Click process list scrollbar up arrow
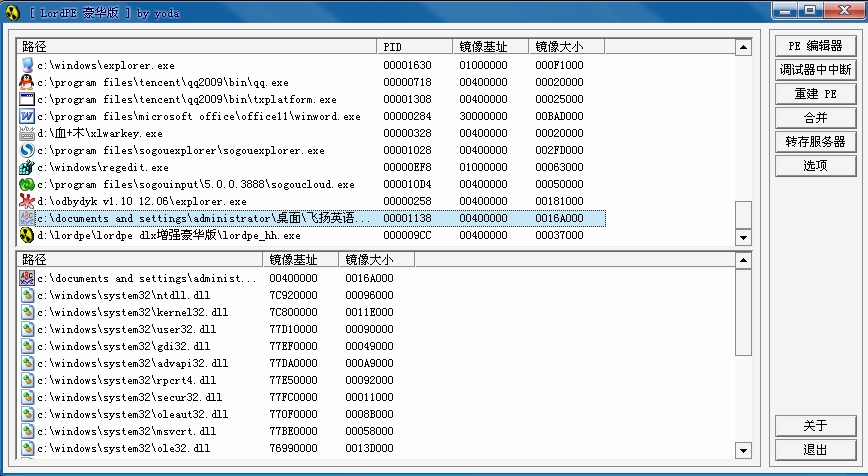The height and width of the screenshot is (476, 868). point(743,48)
